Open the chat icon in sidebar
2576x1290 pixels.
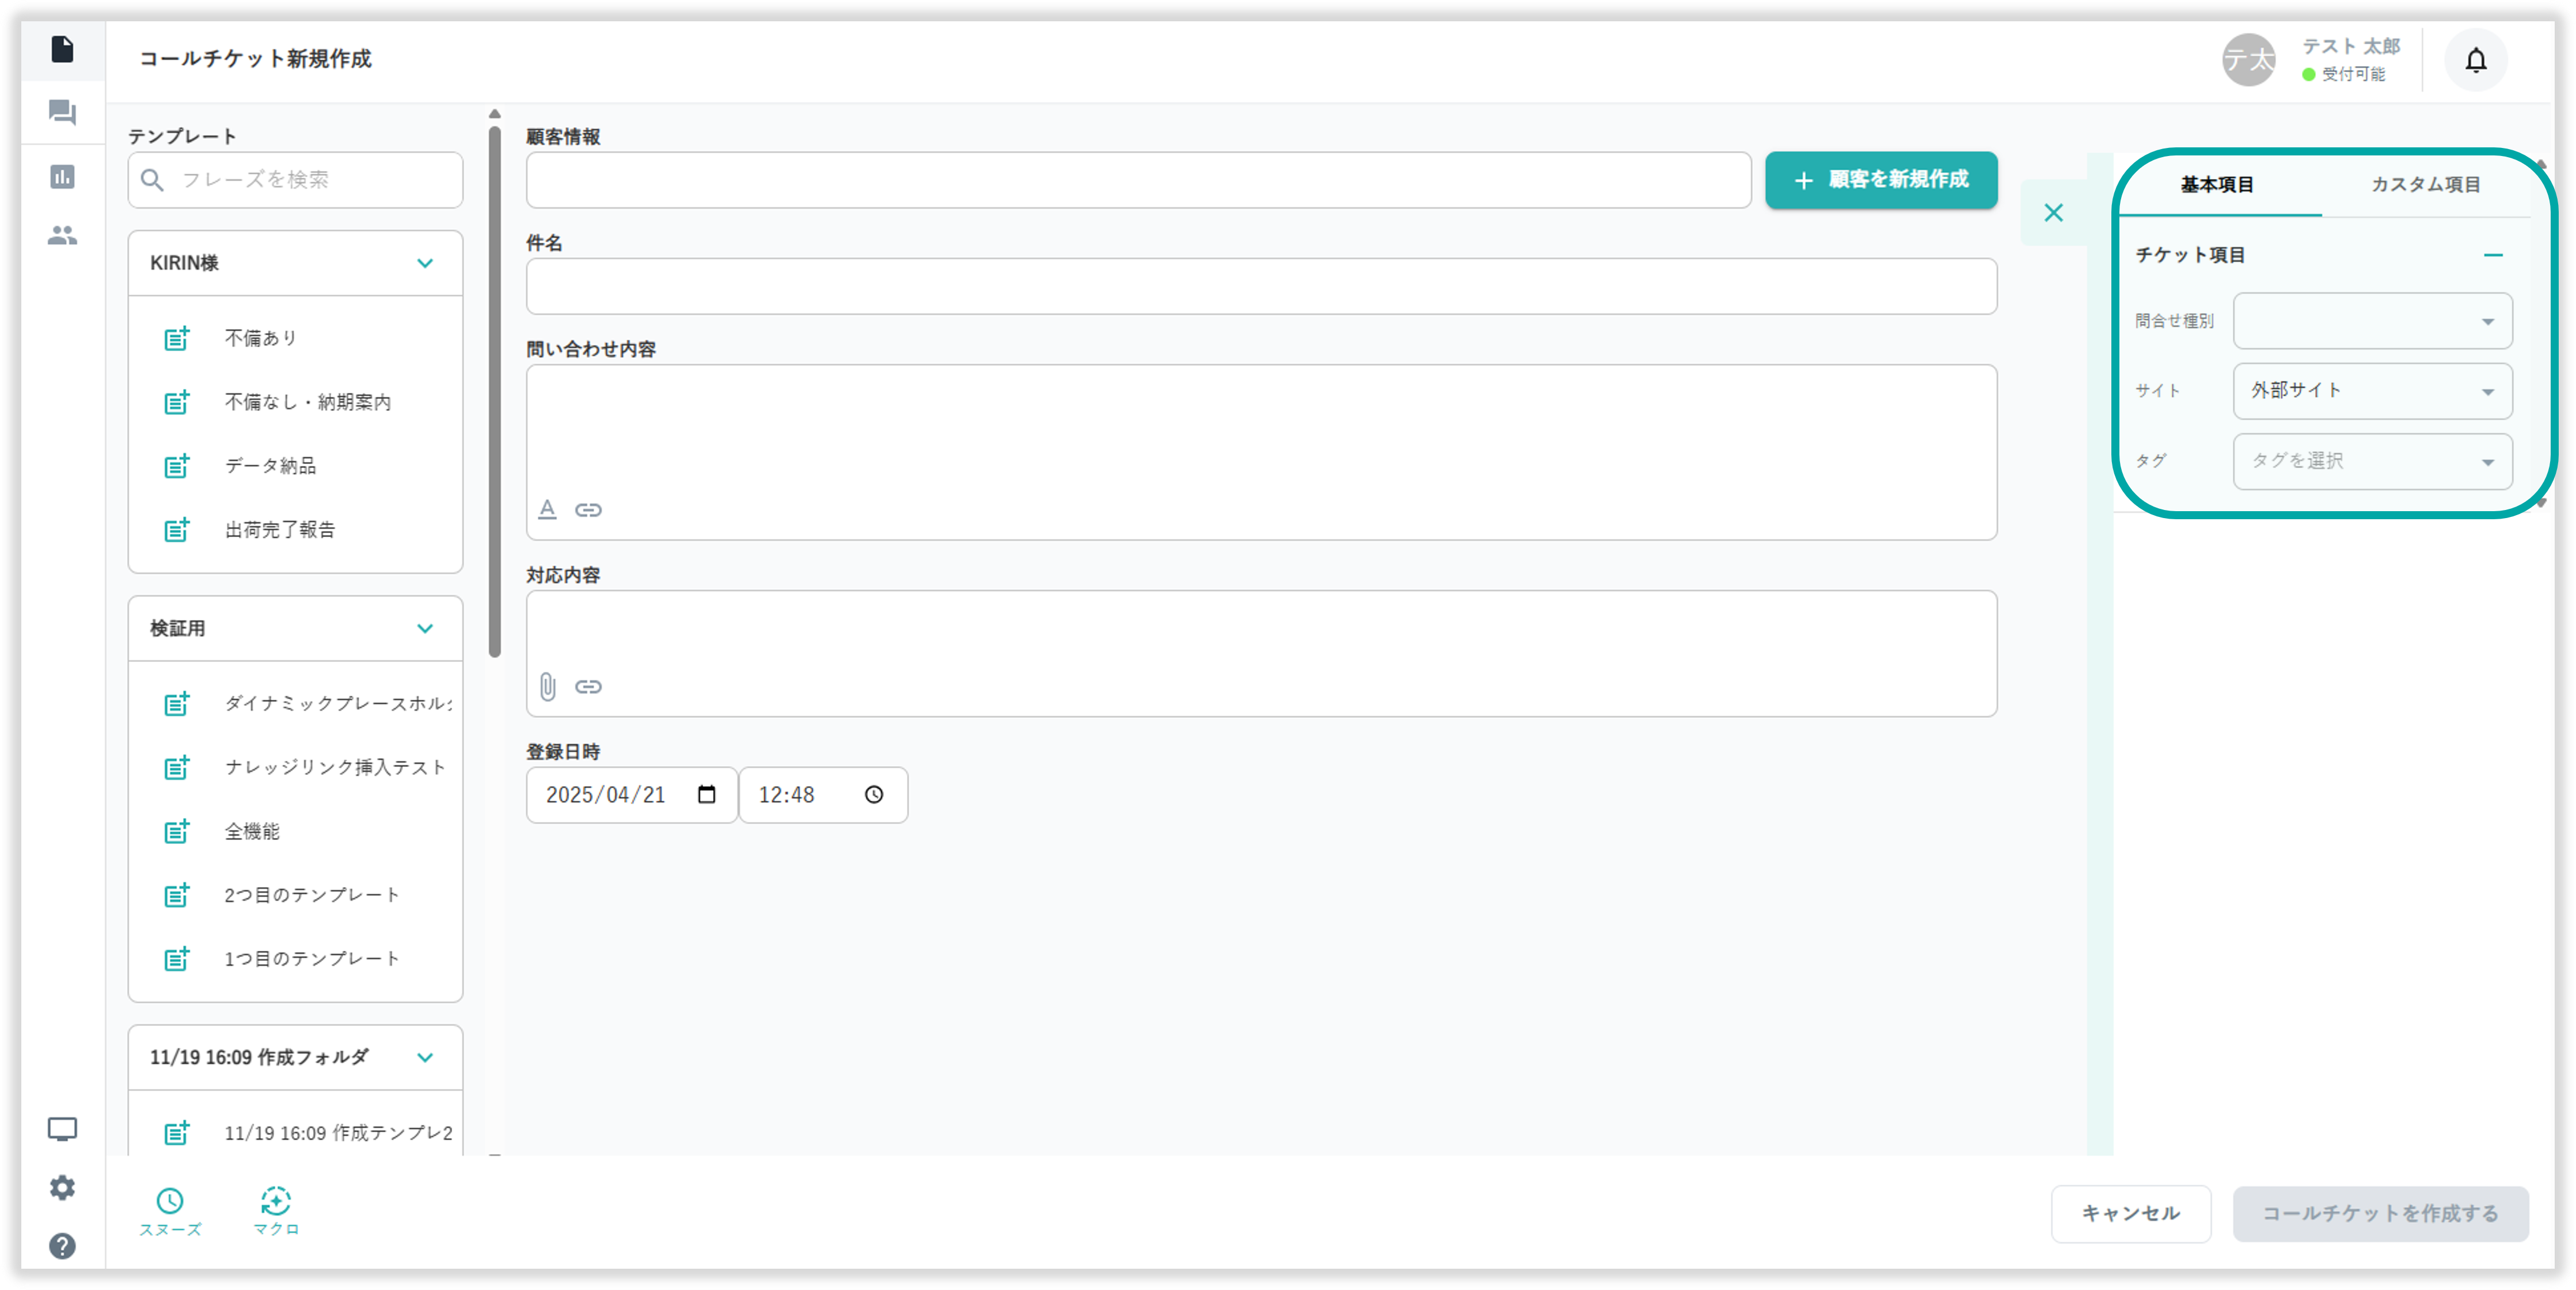pos(62,112)
